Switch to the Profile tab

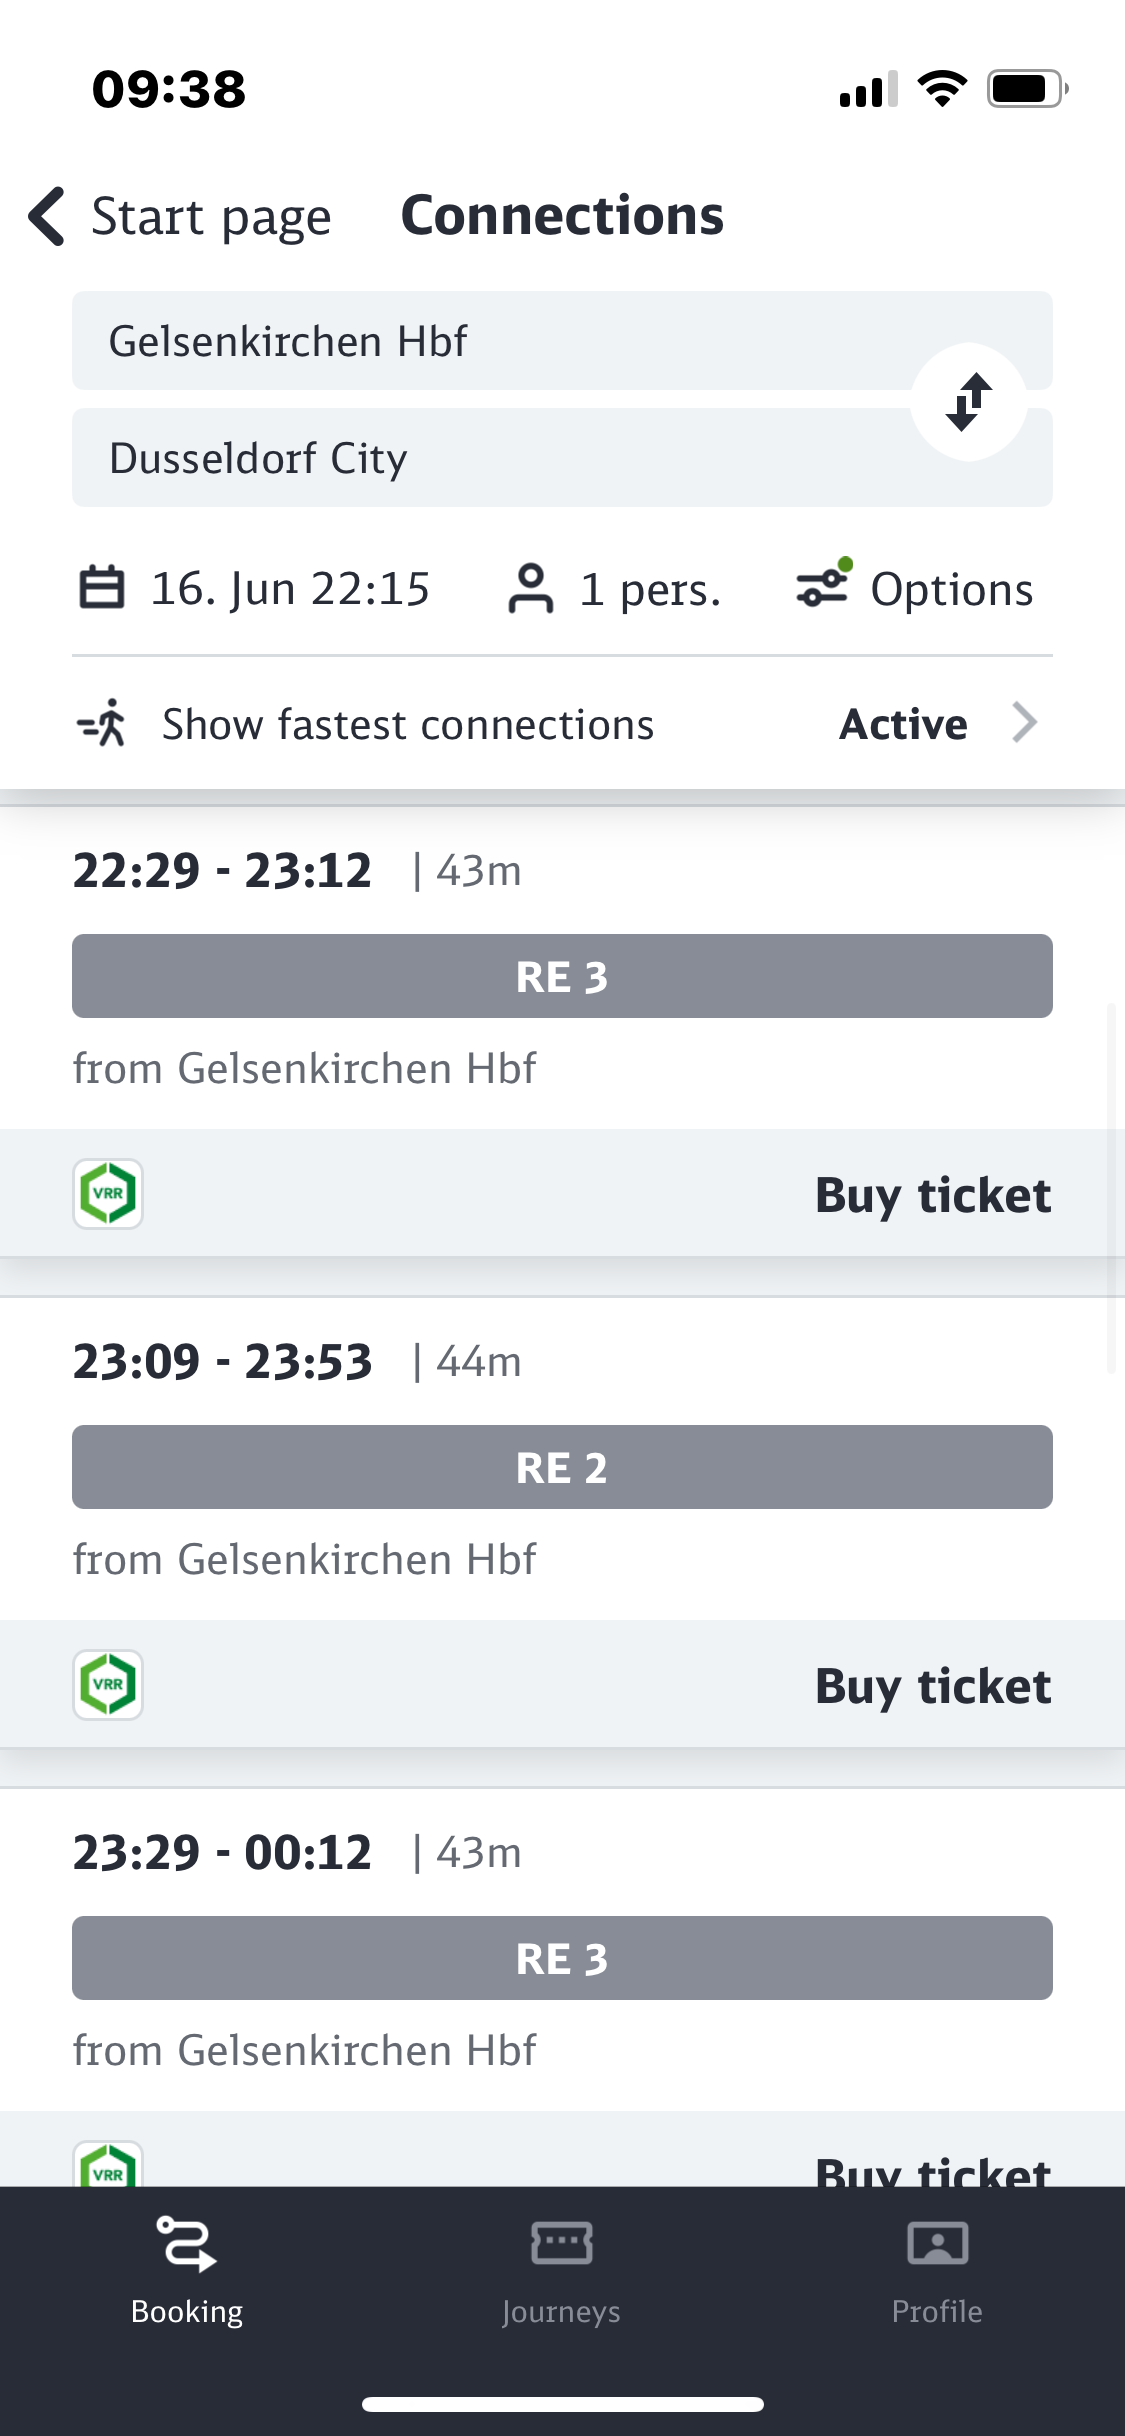tap(937, 2270)
